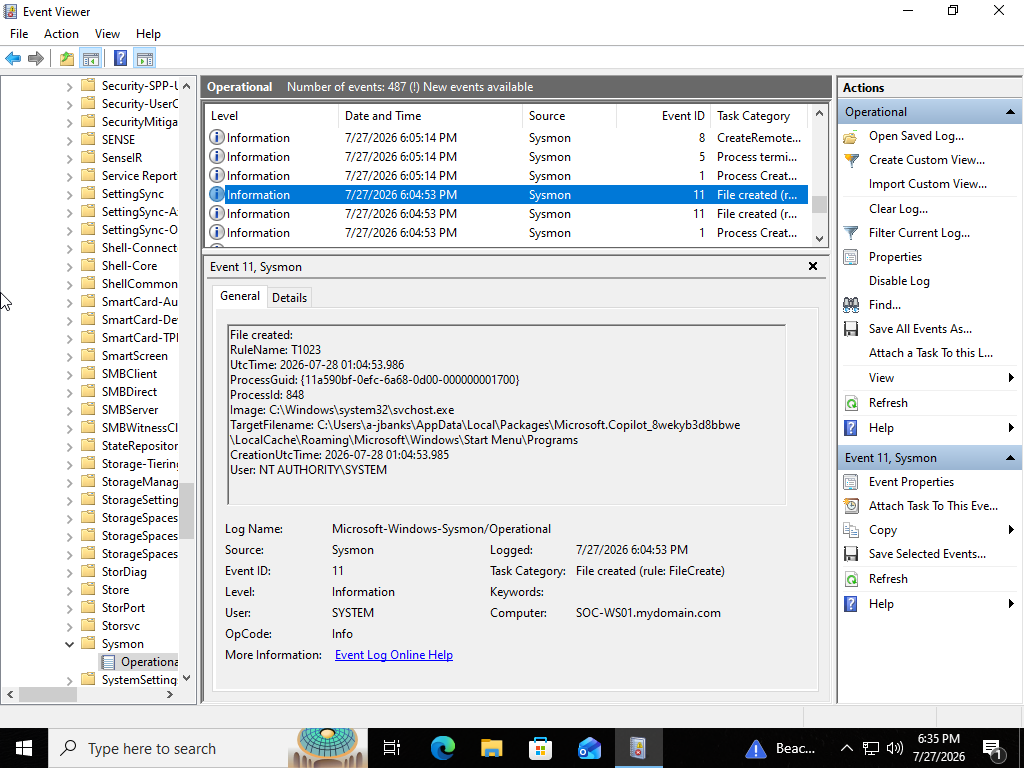This screenshot has height=768, width=1024.
Task: Expand the SMBClient tree node
Action: (69, 374)
